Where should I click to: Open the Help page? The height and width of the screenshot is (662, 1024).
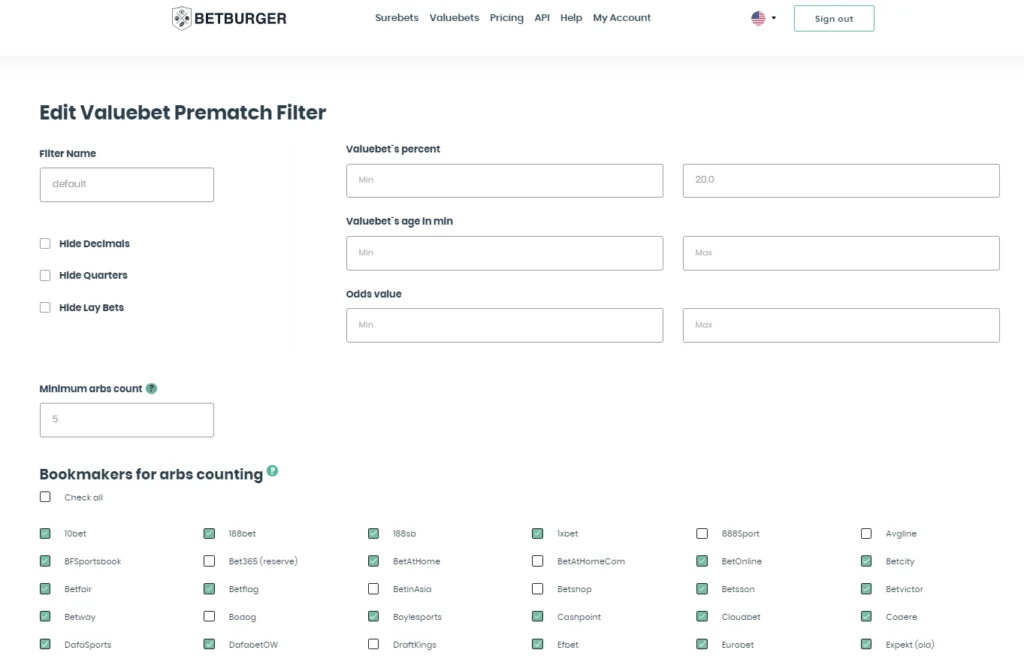click(571, 18)
